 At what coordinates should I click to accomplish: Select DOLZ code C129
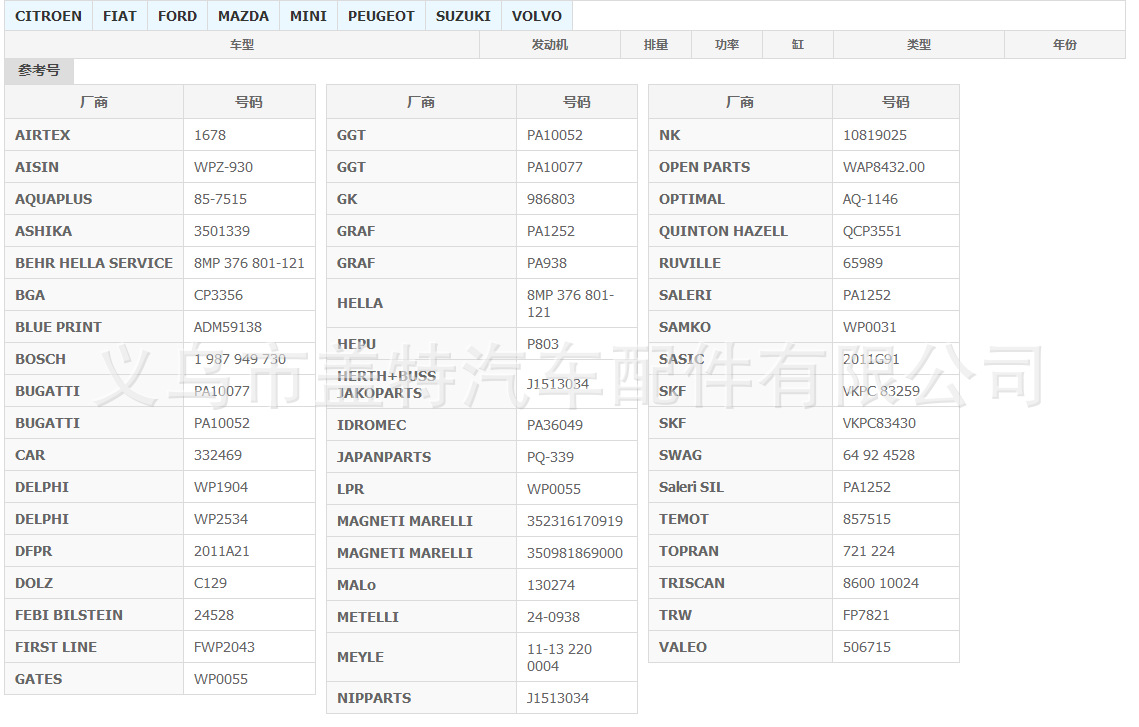(249, 583)
